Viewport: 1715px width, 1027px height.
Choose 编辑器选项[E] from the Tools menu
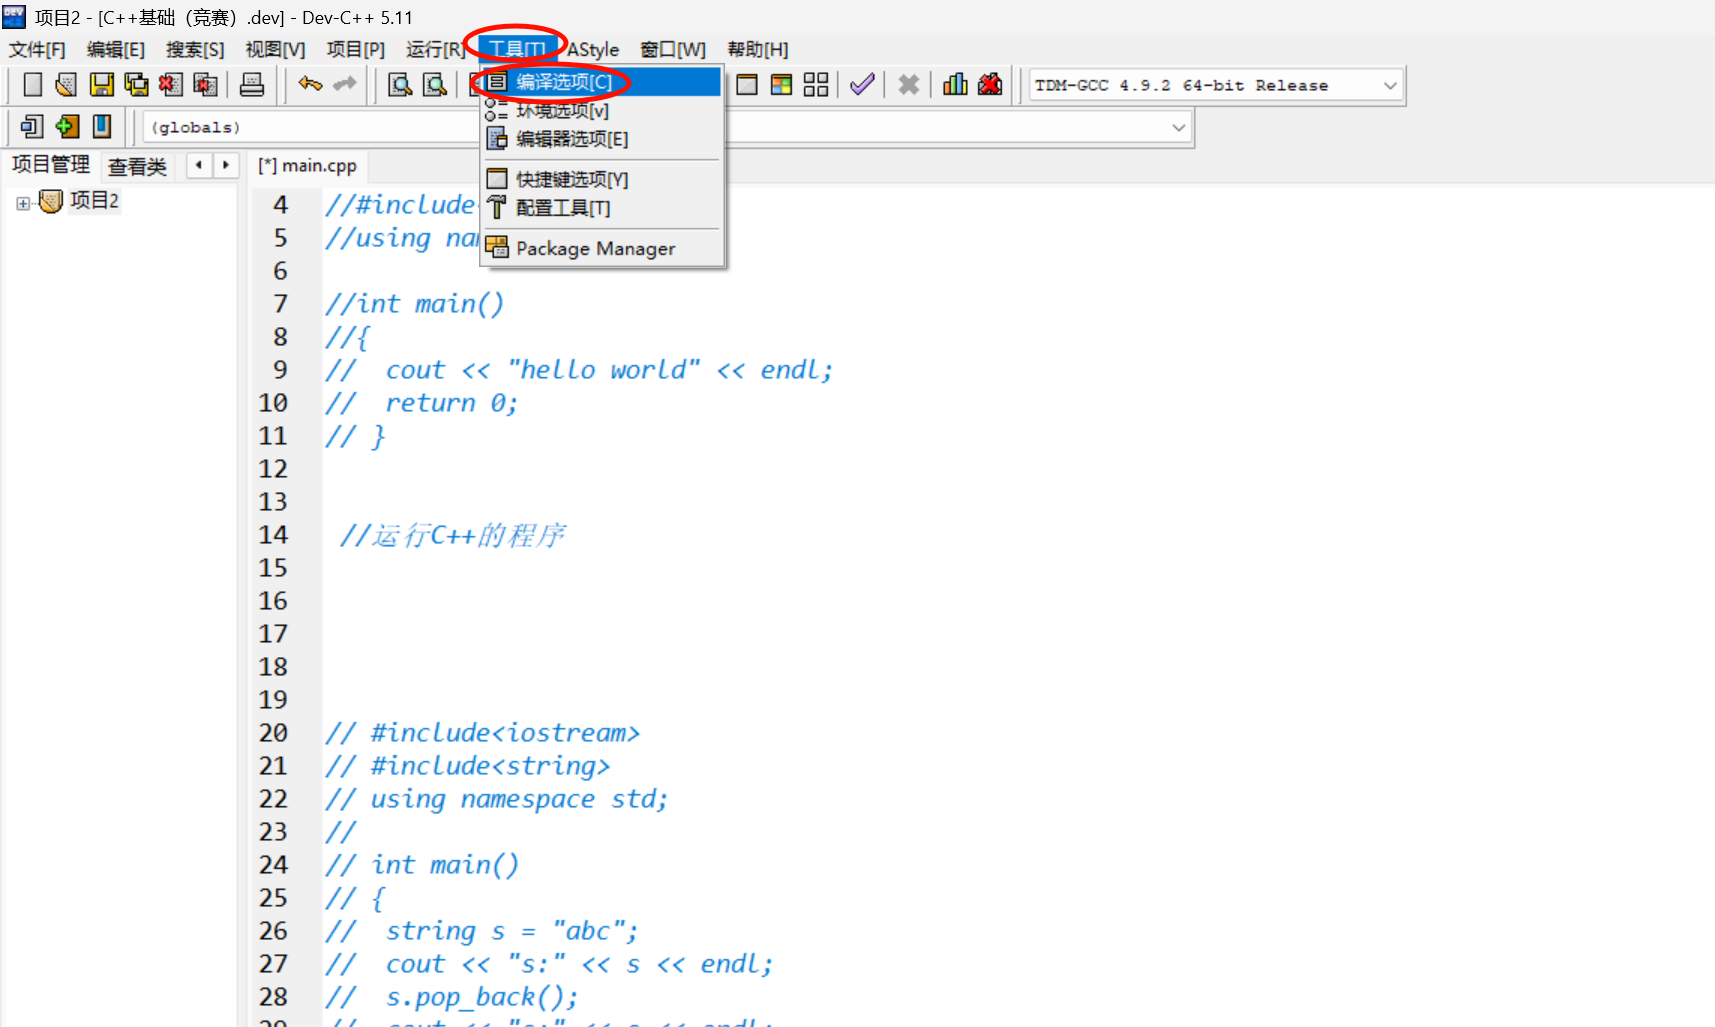click(601, 139)
